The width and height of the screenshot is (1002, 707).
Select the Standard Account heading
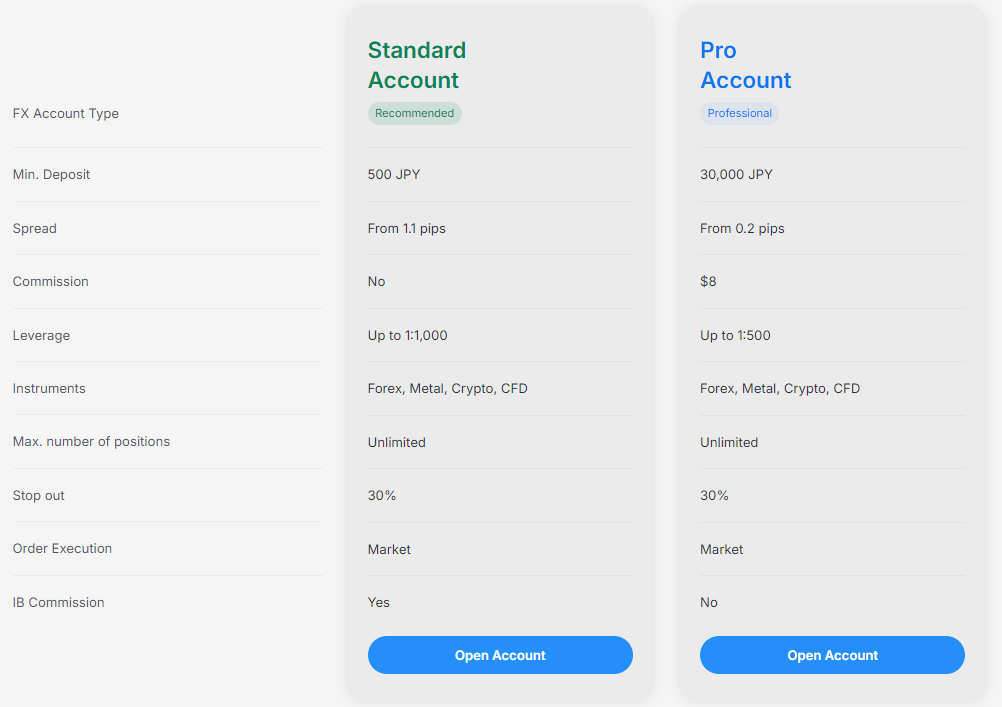click(417, 65)
